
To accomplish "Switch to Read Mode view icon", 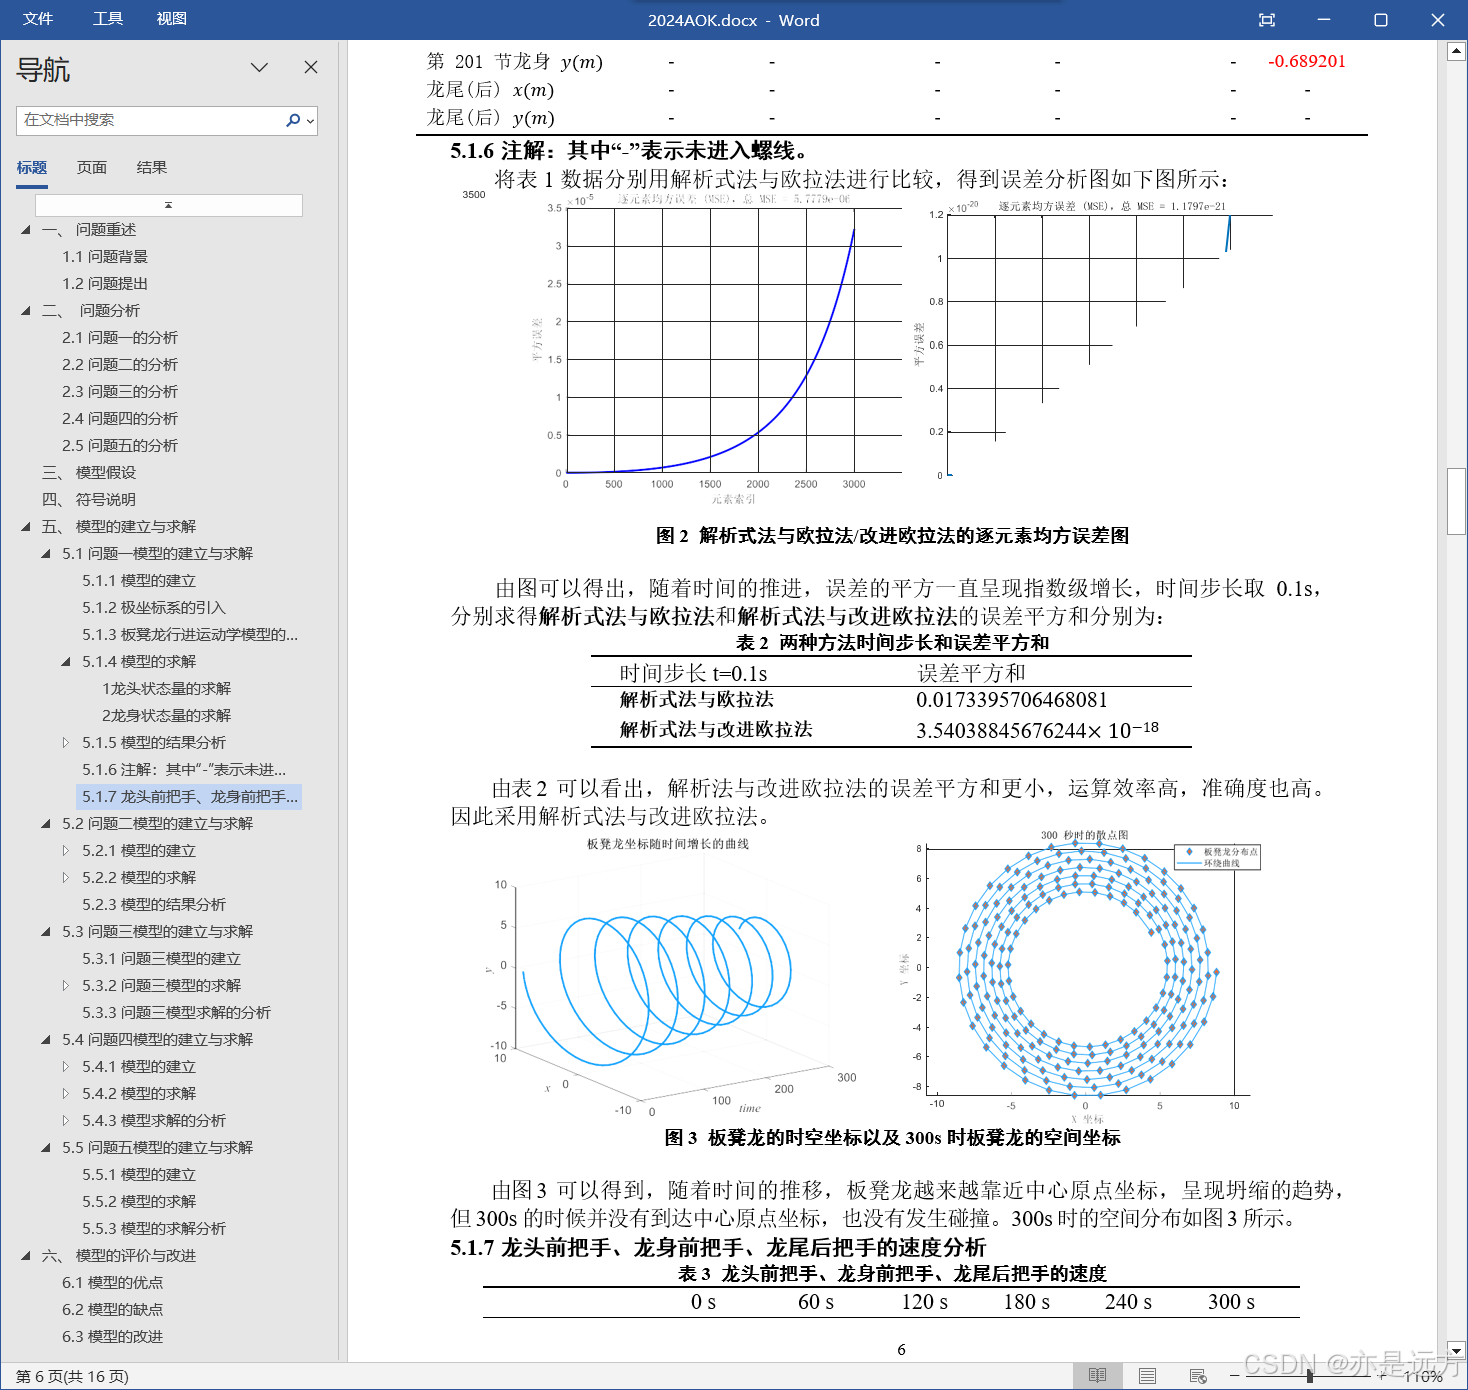I will (x=1097, y=1376).
